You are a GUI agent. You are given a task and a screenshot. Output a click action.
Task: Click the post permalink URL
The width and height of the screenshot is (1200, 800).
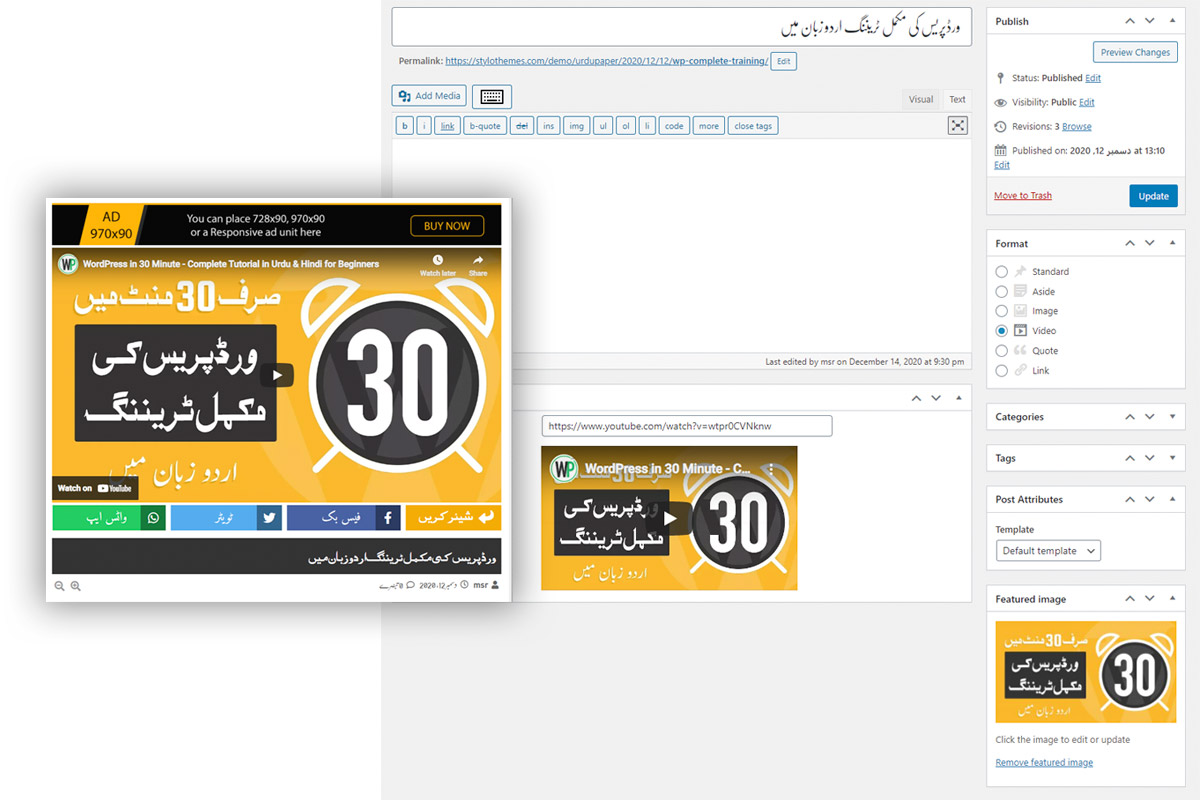click(607, 61)
